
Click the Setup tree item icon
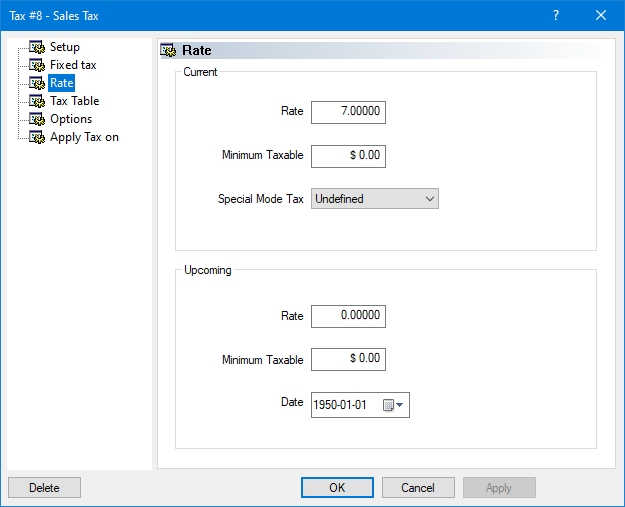tap(37, 47)
